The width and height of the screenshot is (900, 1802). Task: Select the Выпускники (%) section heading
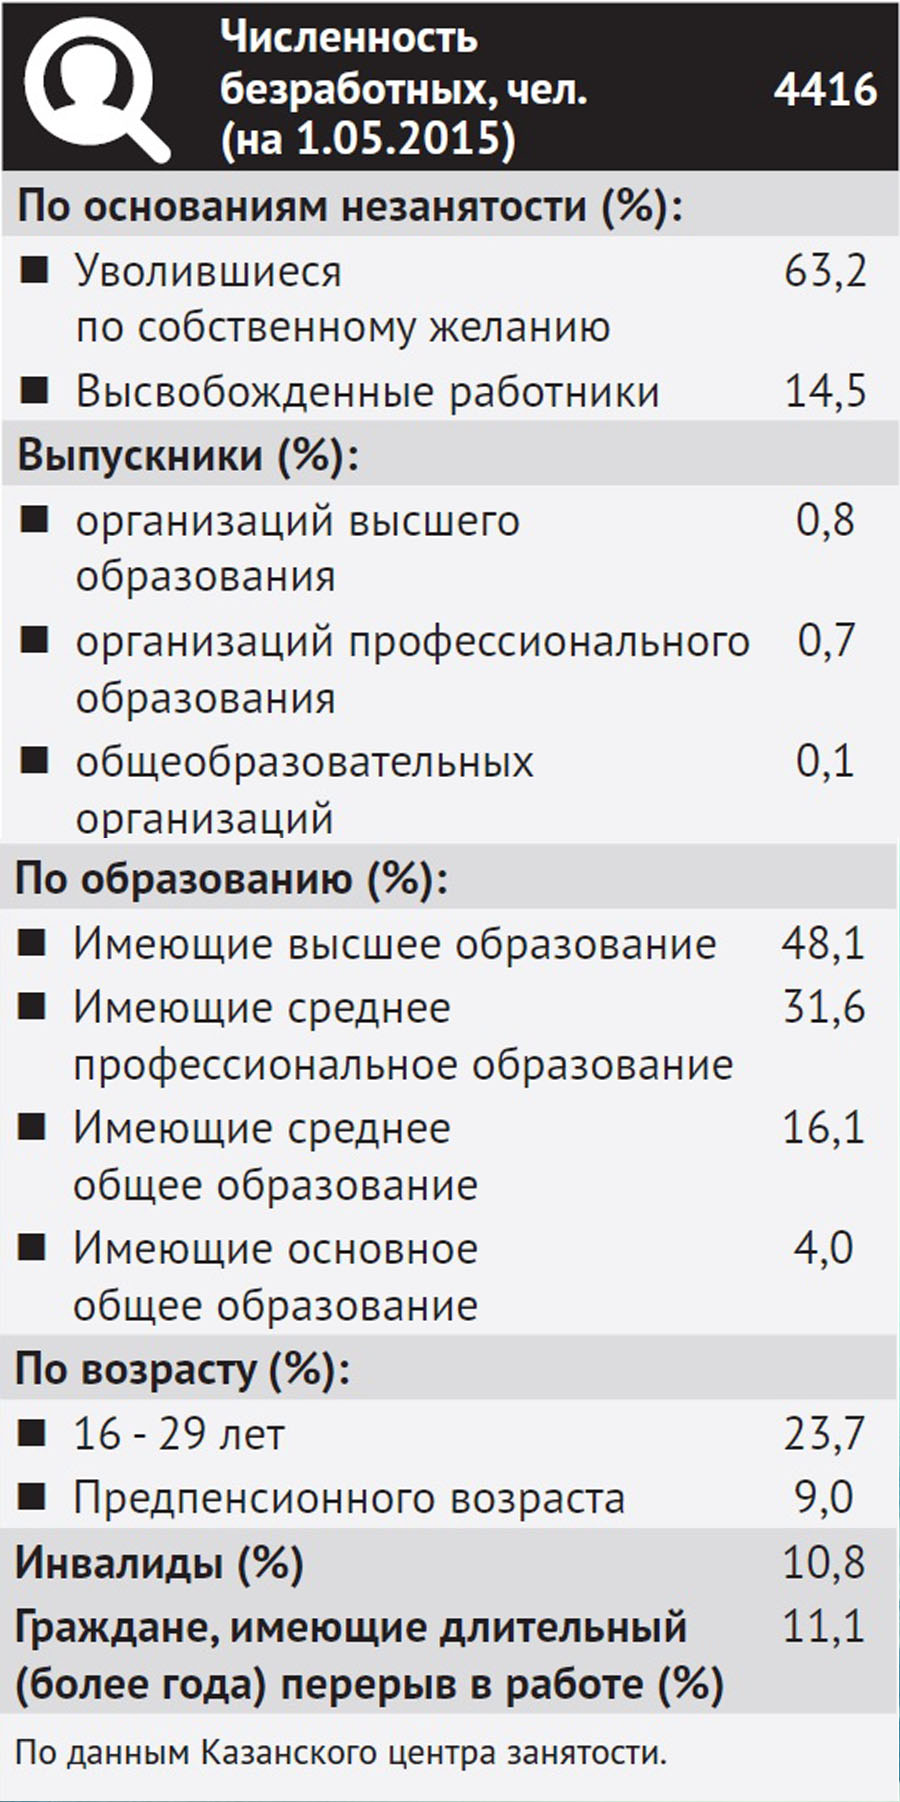pos(188,455)
